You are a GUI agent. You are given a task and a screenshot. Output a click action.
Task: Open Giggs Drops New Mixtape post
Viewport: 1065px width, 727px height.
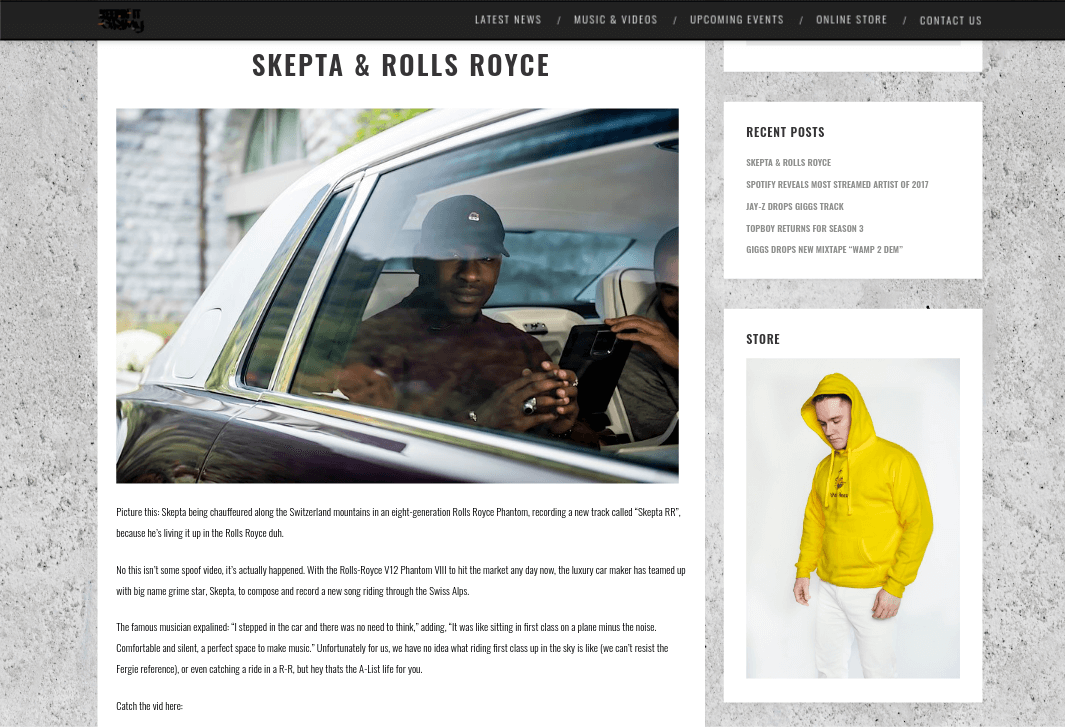825,249
